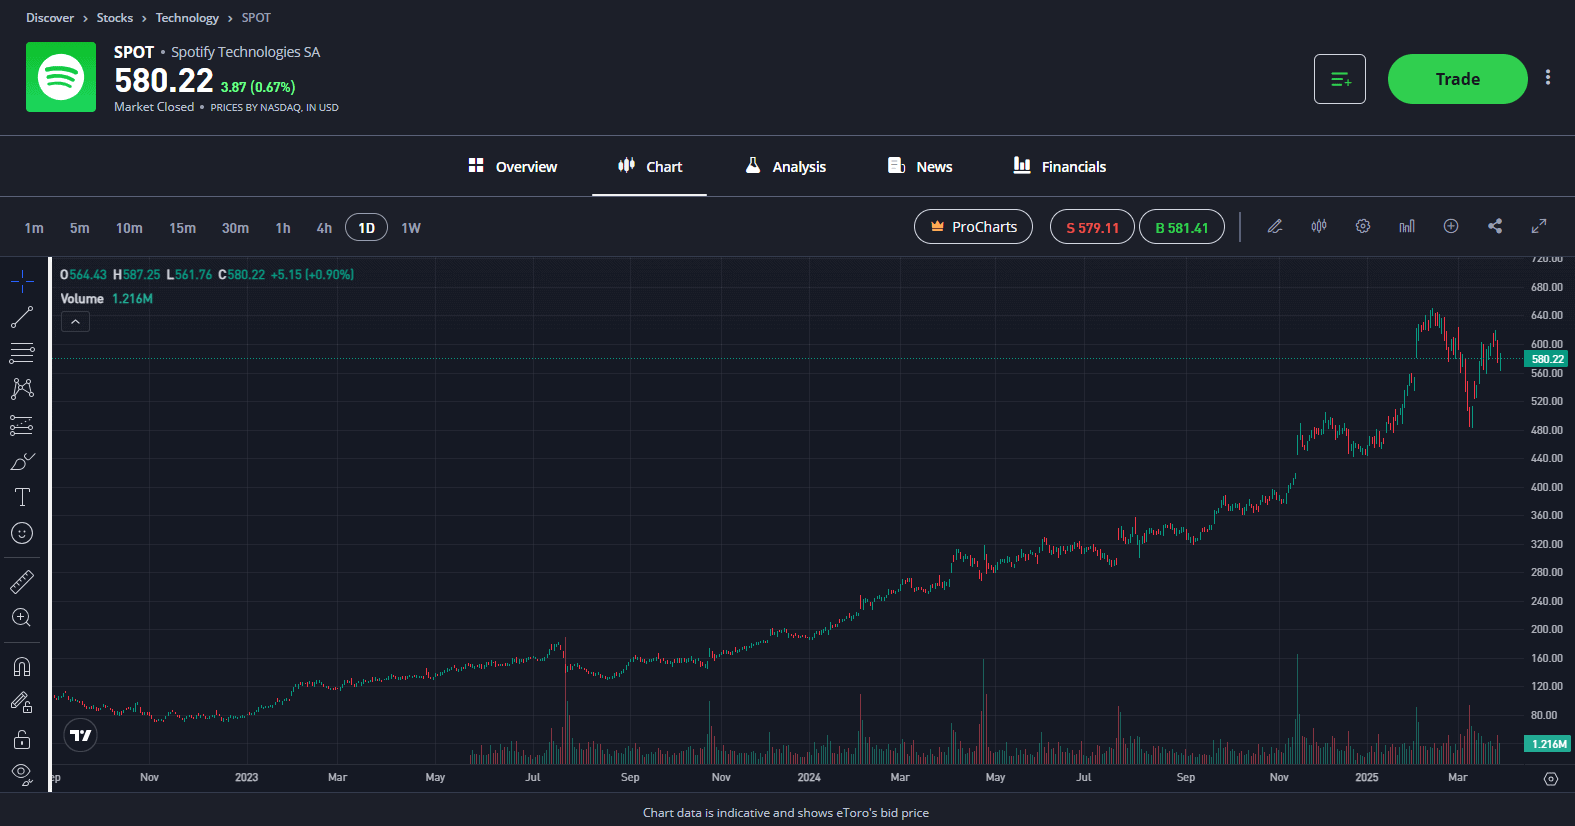Viewport: 1575px width, 826px height.
Task: Share the chart
Action: [1495, 227]
